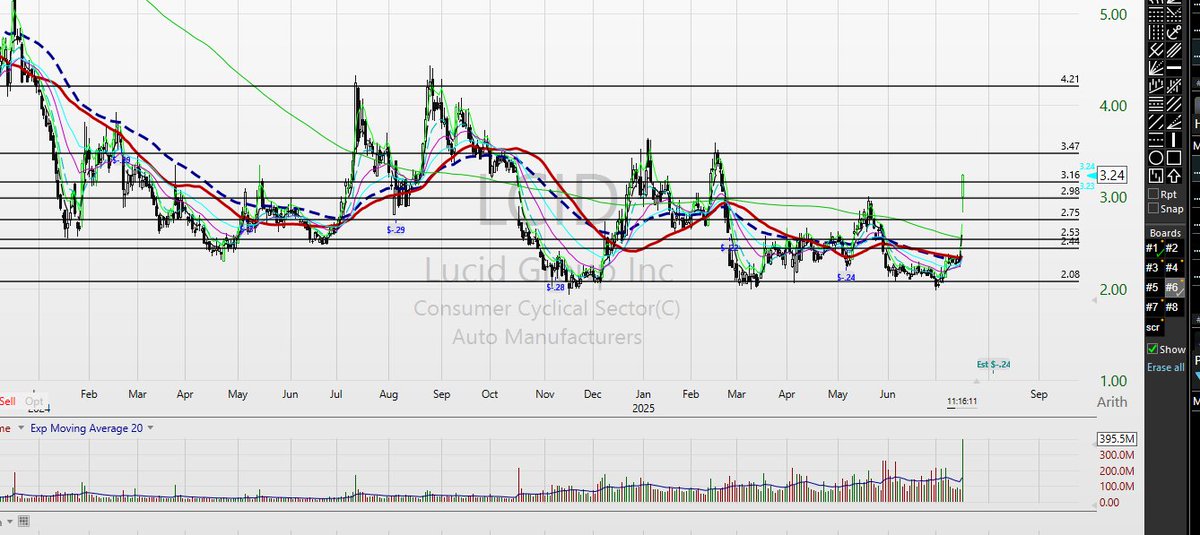Screen dimensions: 1200x535
Task: Enable the Snap checkbox
Action: (1153, 209)
